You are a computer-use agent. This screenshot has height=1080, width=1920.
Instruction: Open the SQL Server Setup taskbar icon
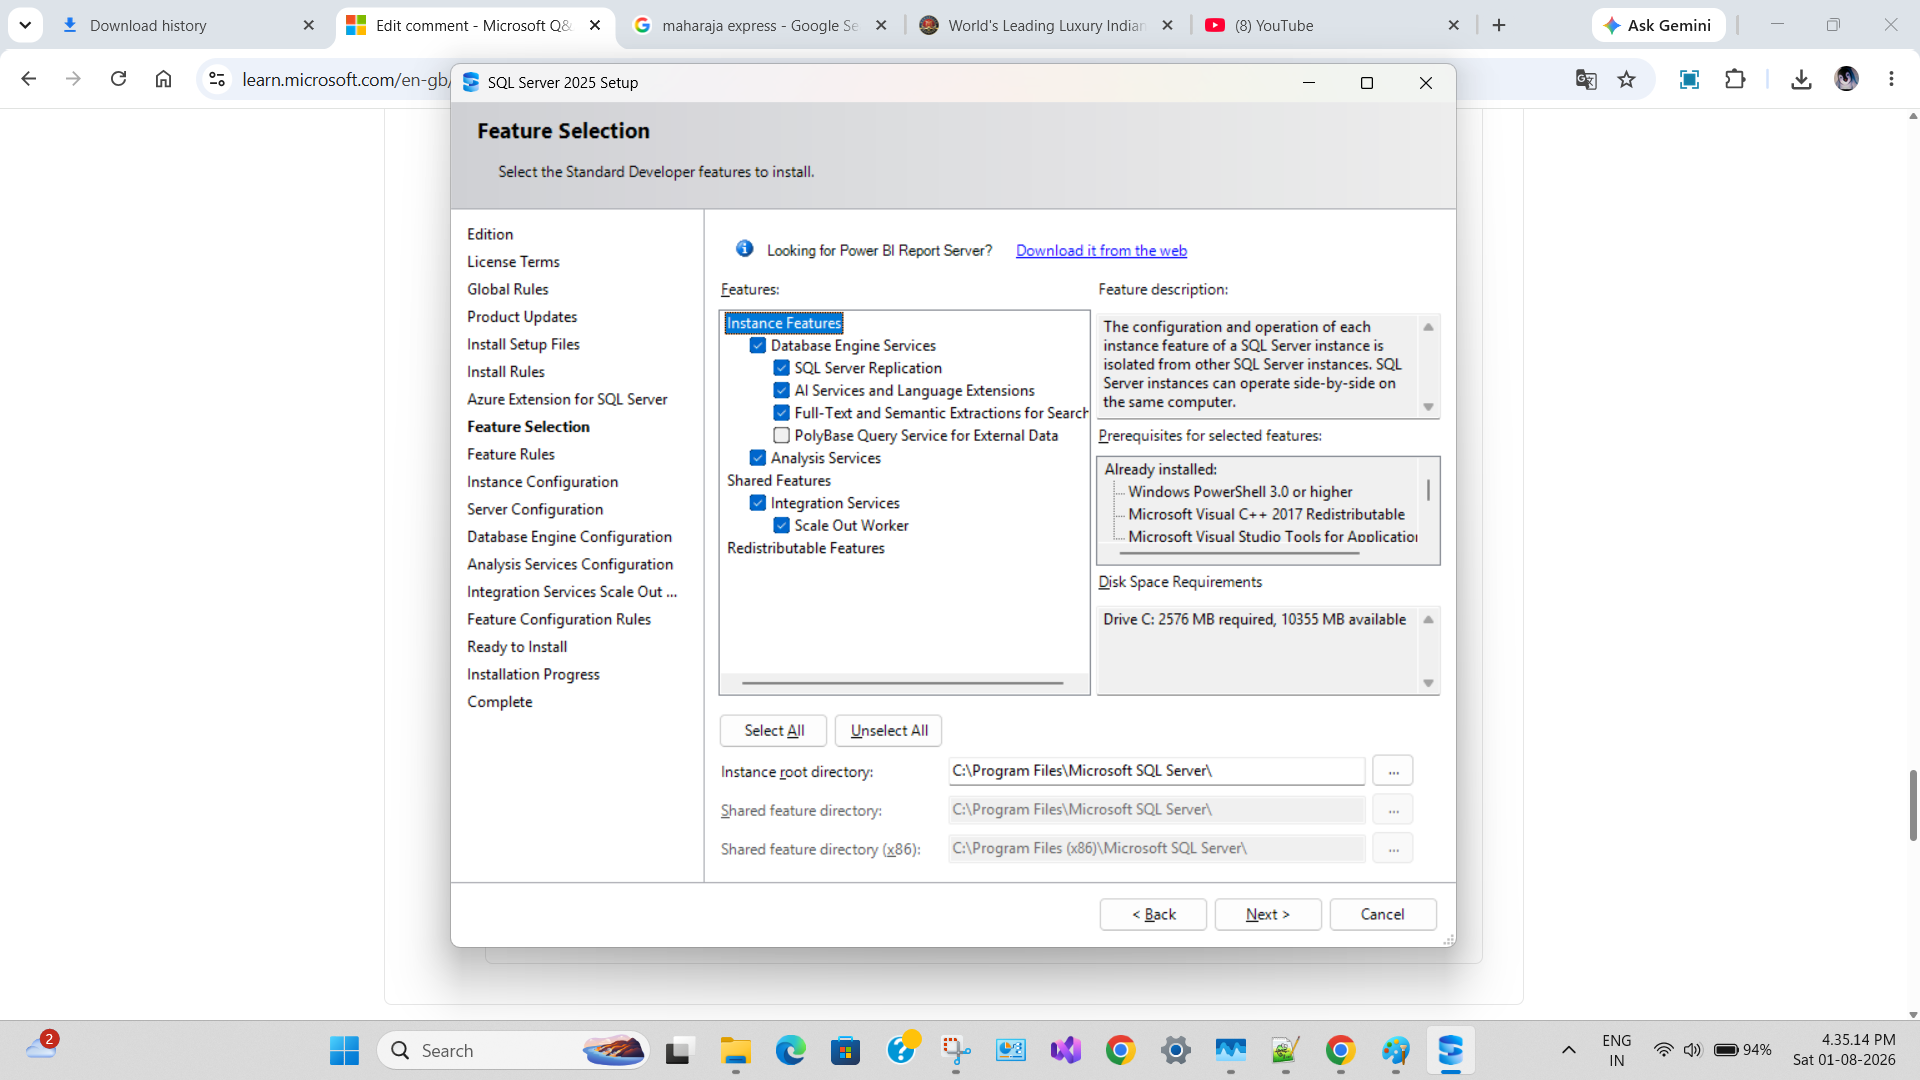[x=1451, y=1051]
